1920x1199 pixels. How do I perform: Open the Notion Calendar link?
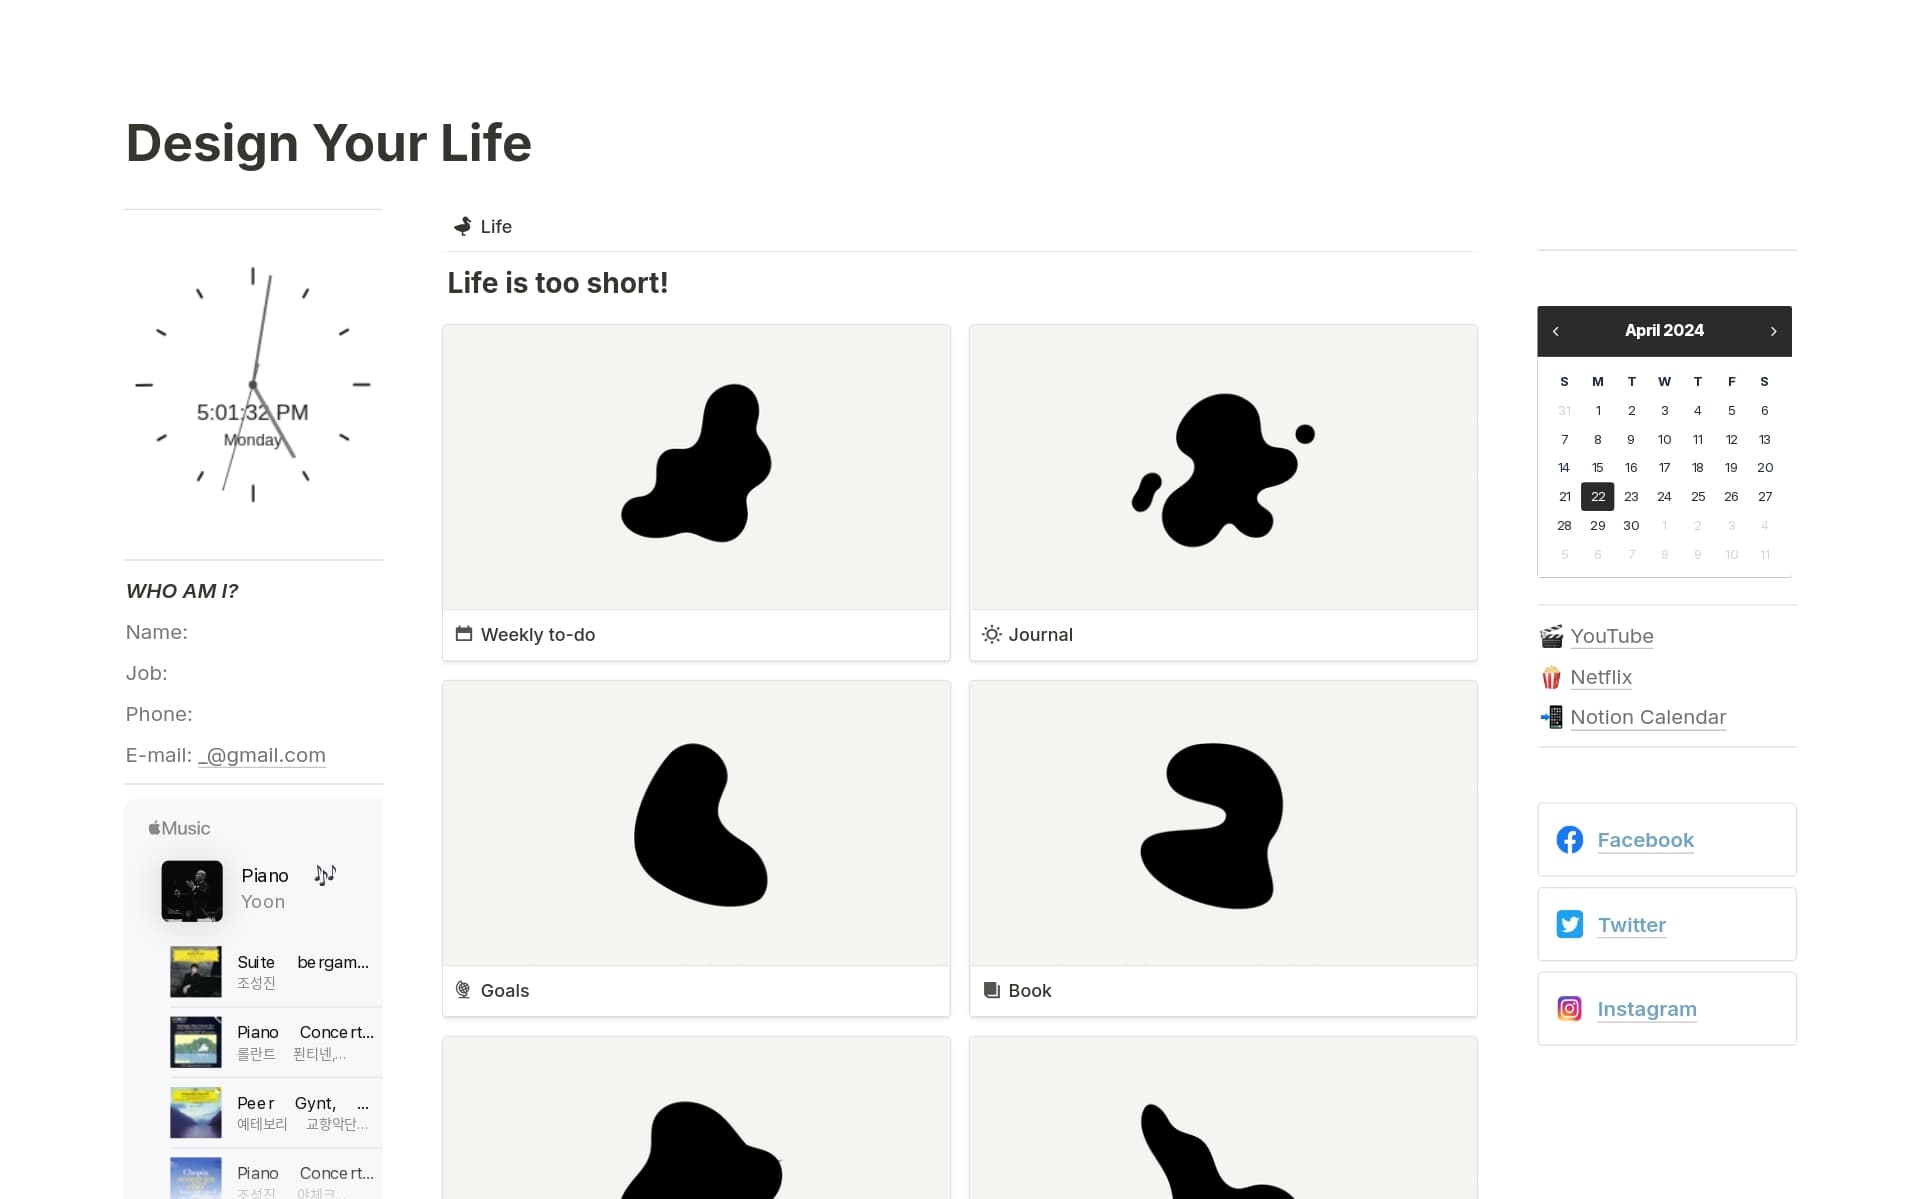1647,717
